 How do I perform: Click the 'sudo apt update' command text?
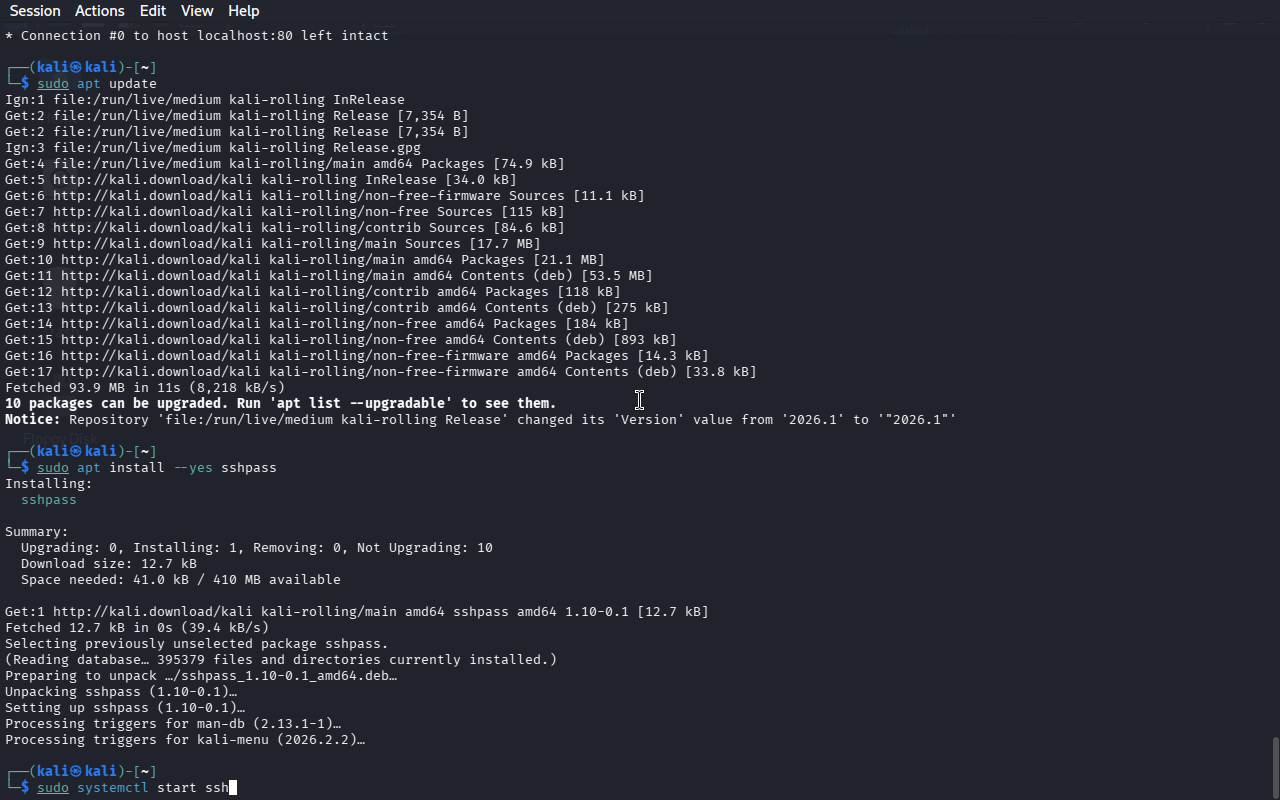click(97, 84)
